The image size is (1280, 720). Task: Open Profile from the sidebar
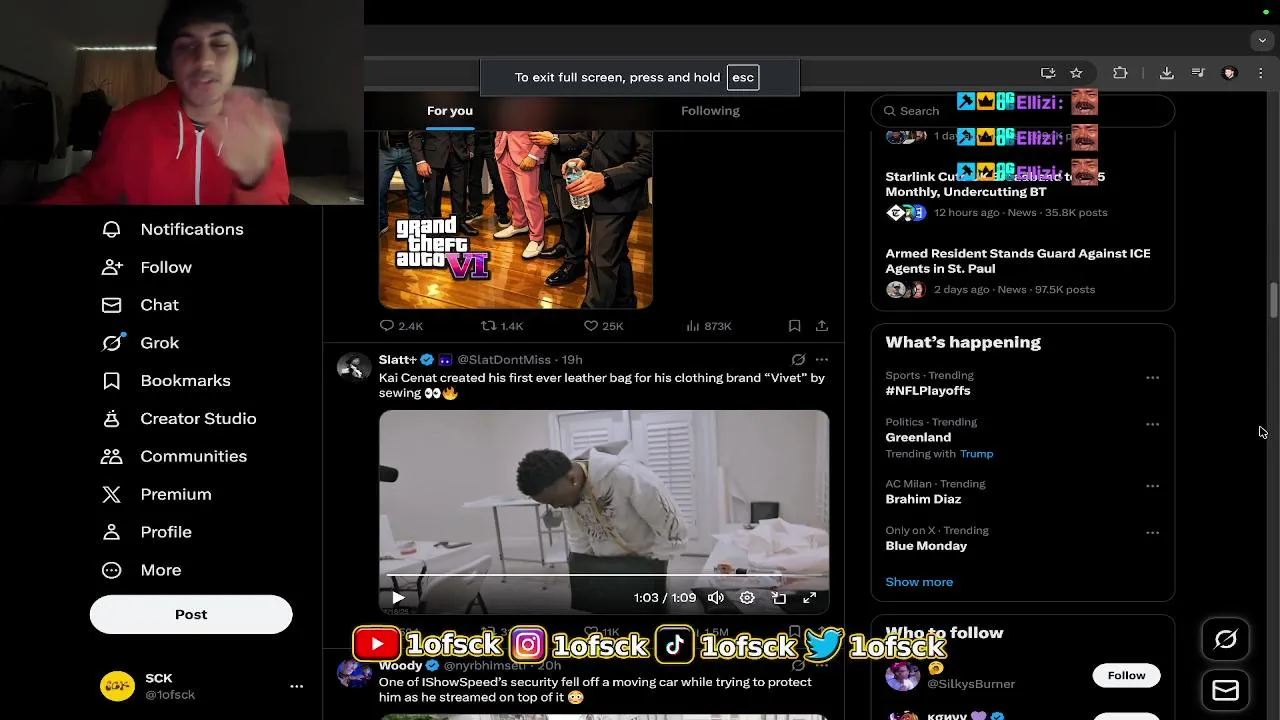pyautogui.click(x=146, y=532)
